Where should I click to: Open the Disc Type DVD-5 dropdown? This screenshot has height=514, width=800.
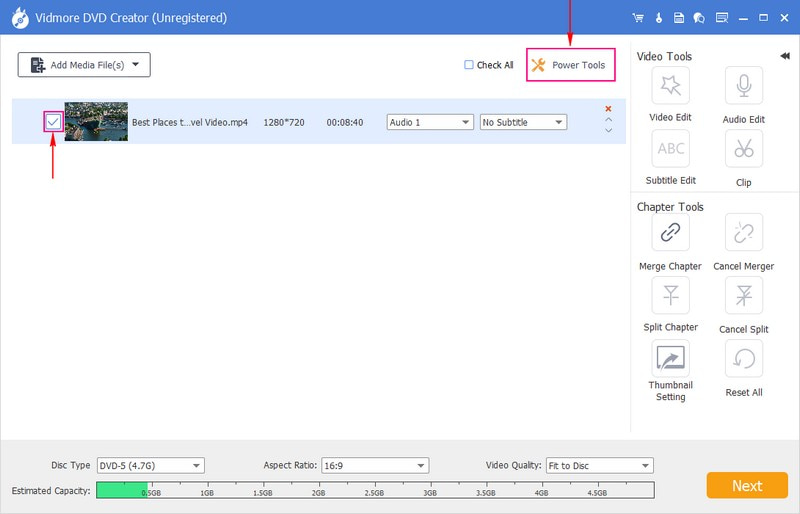coord(150,465)
